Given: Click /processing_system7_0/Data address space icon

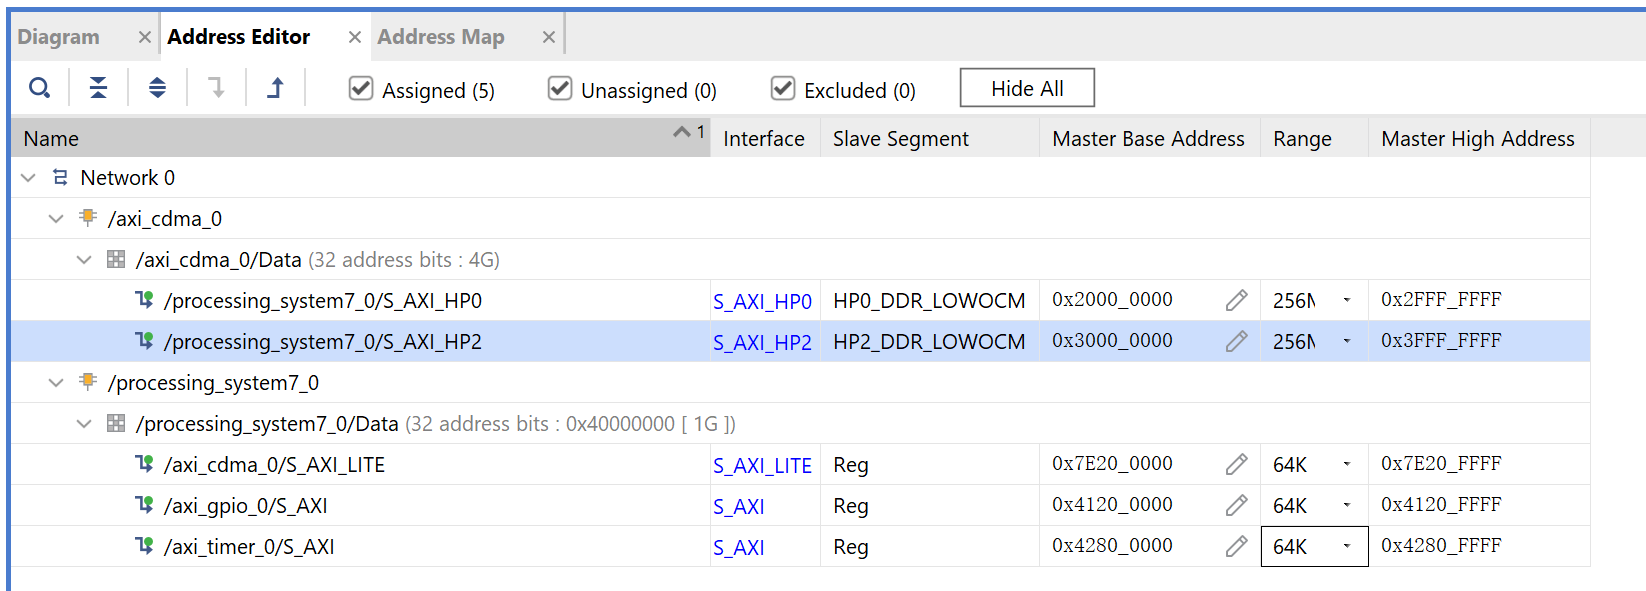Looking at the screenshot, I should pyautogui.click(x=116, y=423).
